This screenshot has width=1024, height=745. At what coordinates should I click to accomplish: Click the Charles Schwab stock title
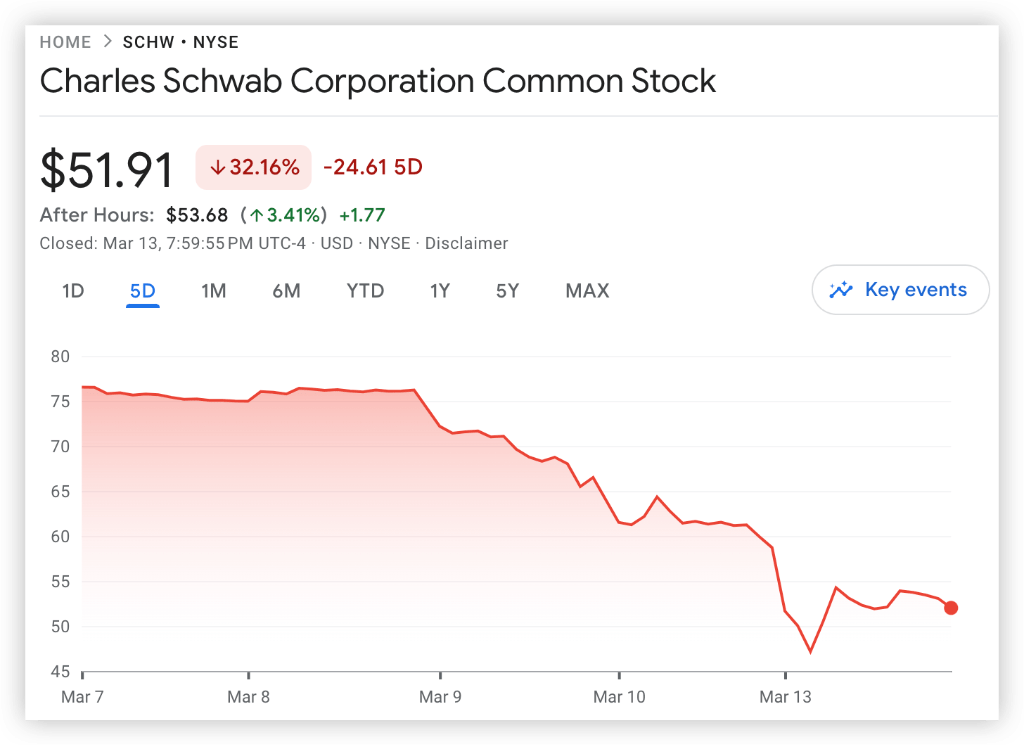click(377, 81)
